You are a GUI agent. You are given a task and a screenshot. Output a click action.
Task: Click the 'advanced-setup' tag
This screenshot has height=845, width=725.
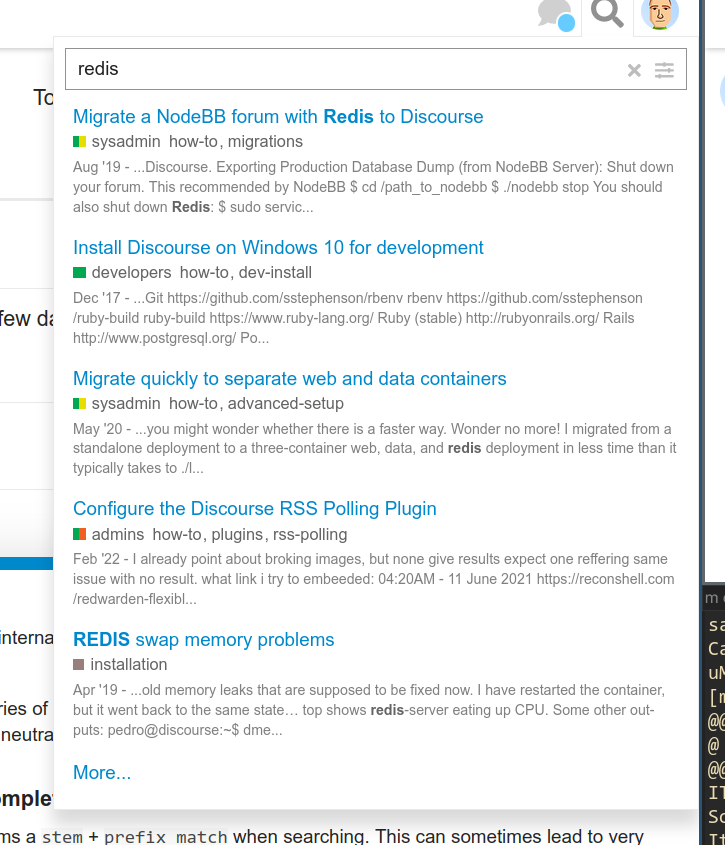click(286, 404)
